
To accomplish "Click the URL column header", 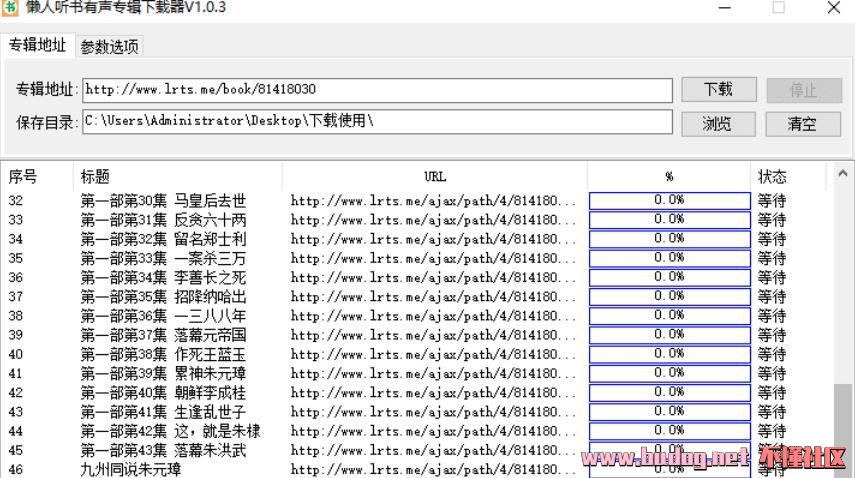I will click(434, 176).
